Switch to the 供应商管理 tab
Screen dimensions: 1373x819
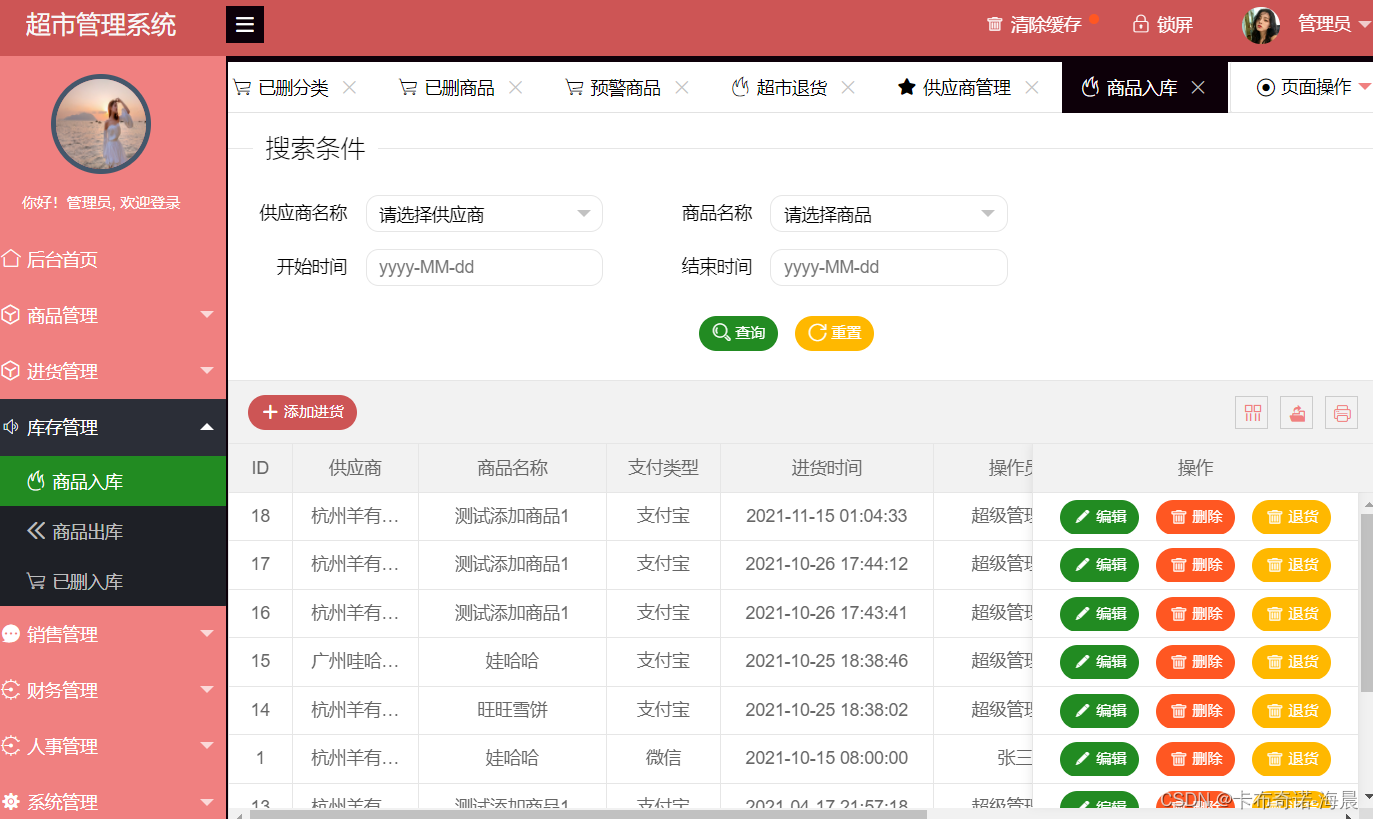coord(966,88)
